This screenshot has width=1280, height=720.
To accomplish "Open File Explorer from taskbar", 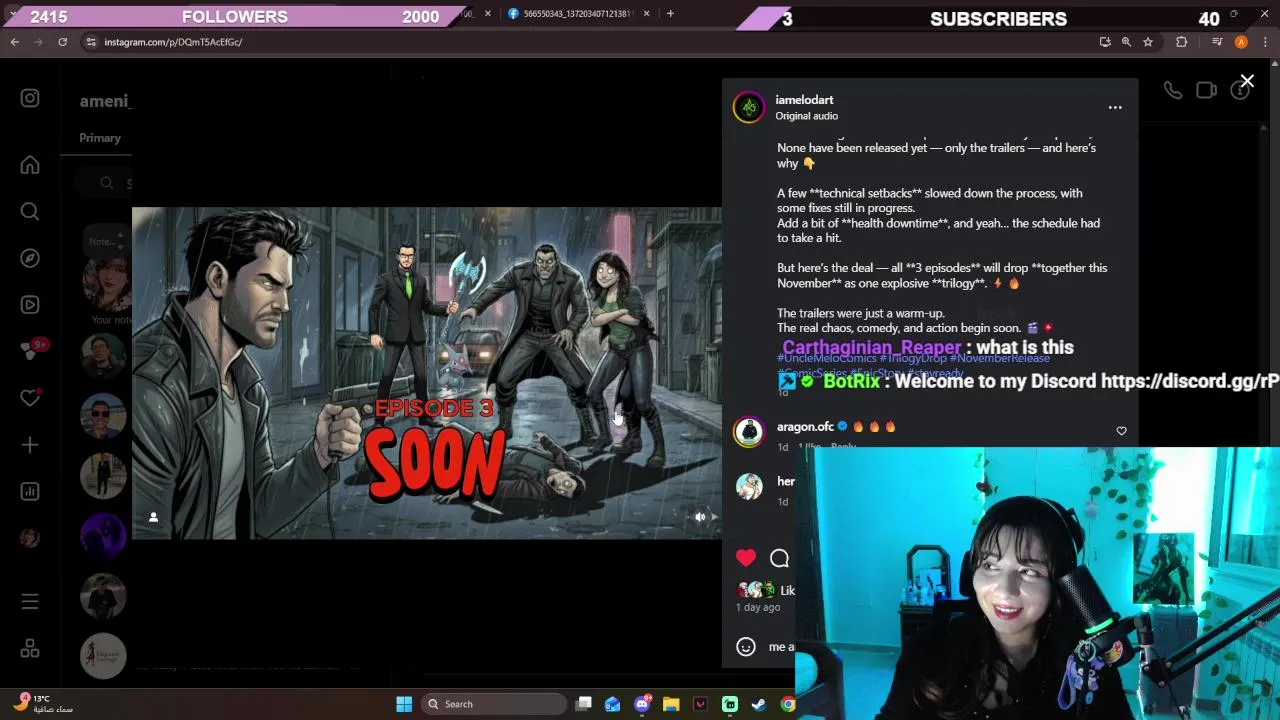I will click(x=671, y=704).
